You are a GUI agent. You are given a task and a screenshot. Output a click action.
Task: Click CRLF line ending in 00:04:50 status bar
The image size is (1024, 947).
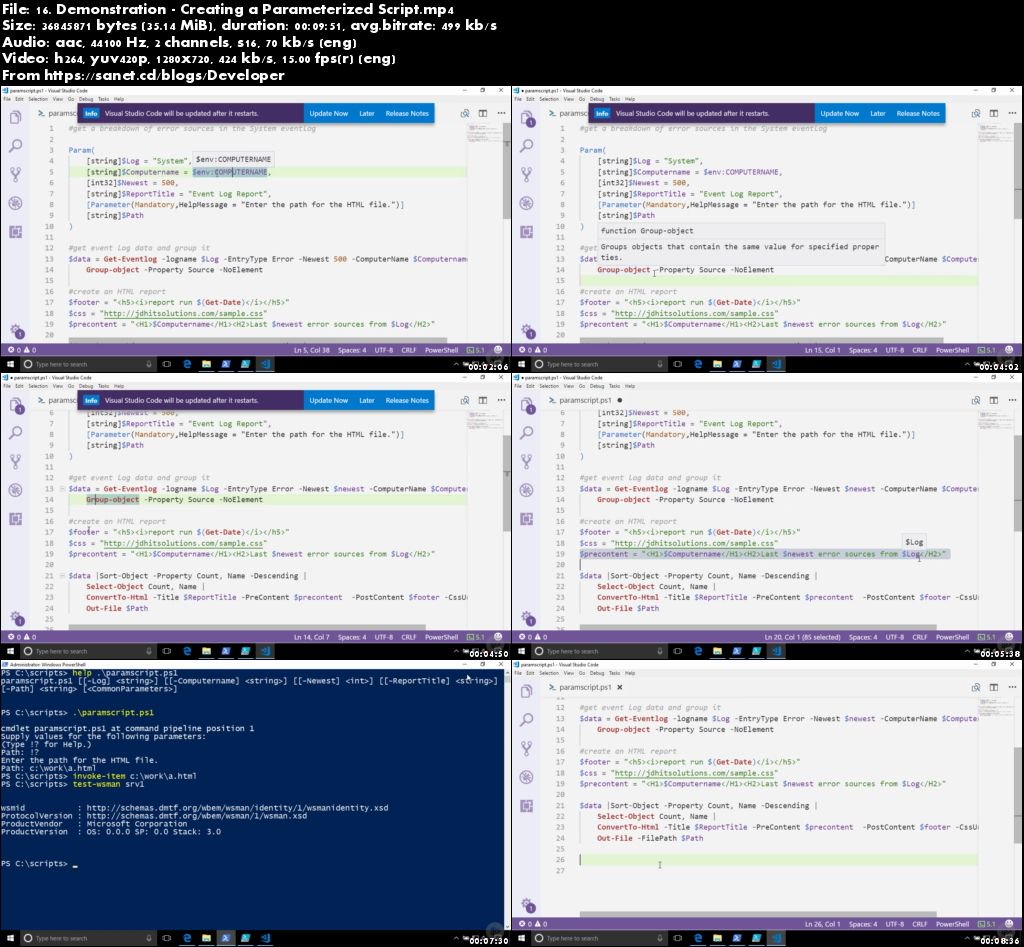409,637
